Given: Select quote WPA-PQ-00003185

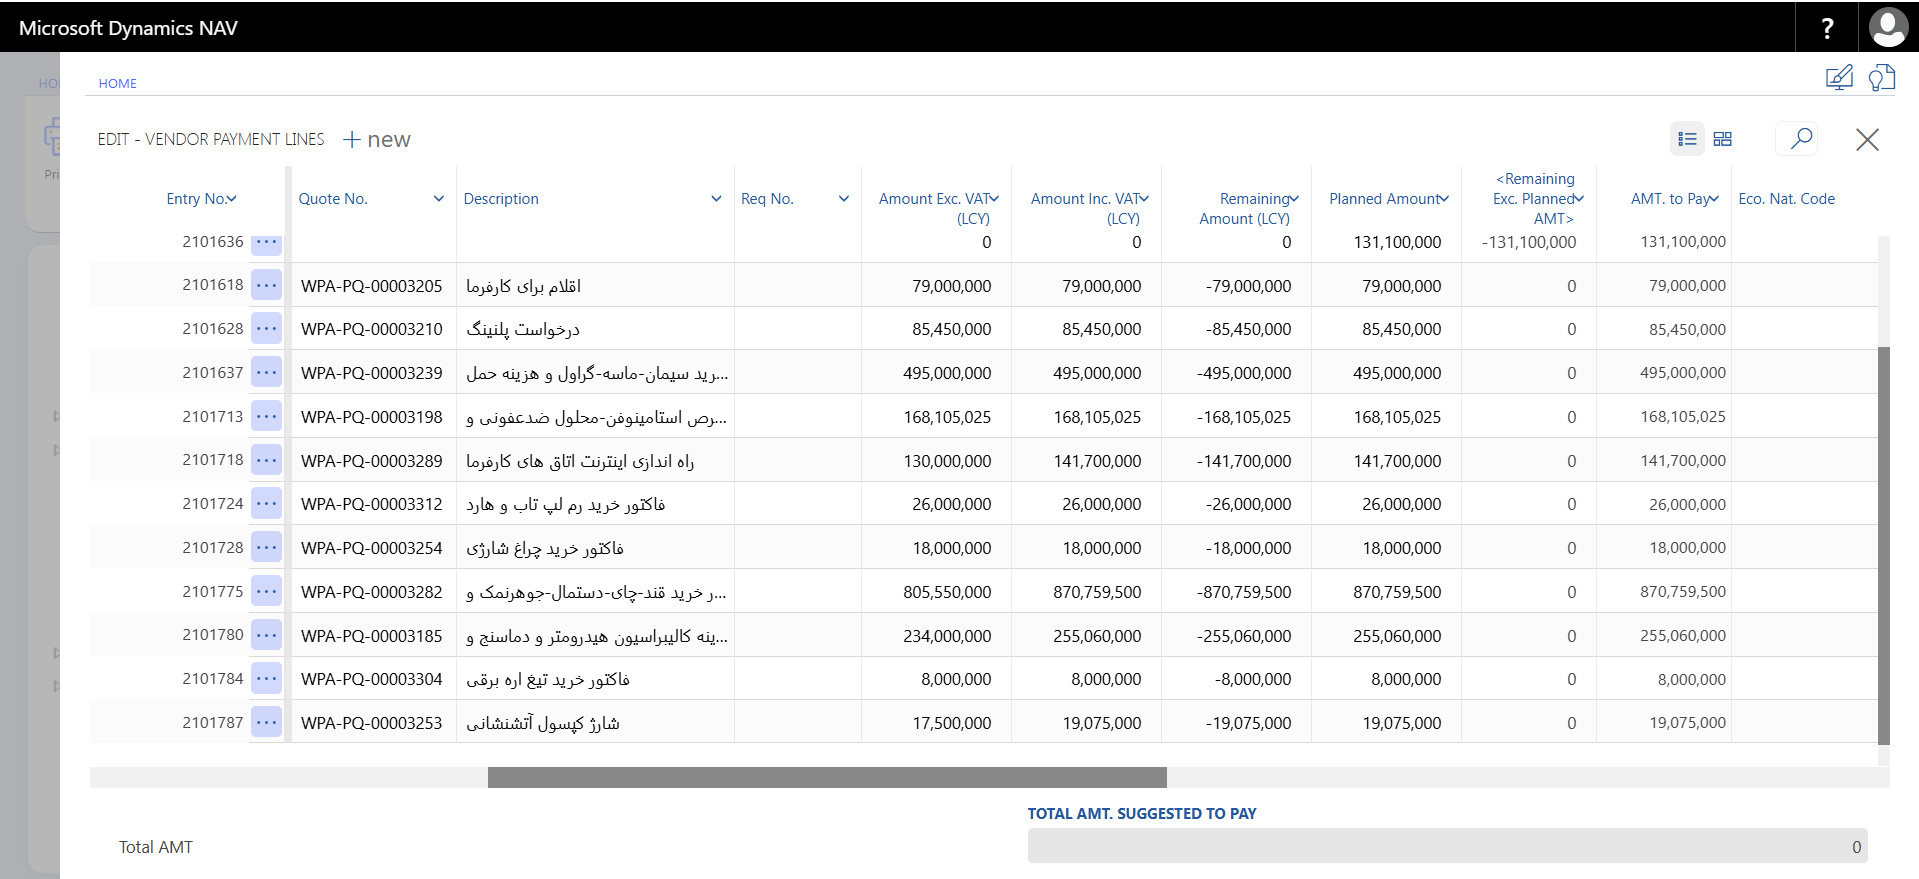Looking at the screenshot, I should click(x=371, y=636).
